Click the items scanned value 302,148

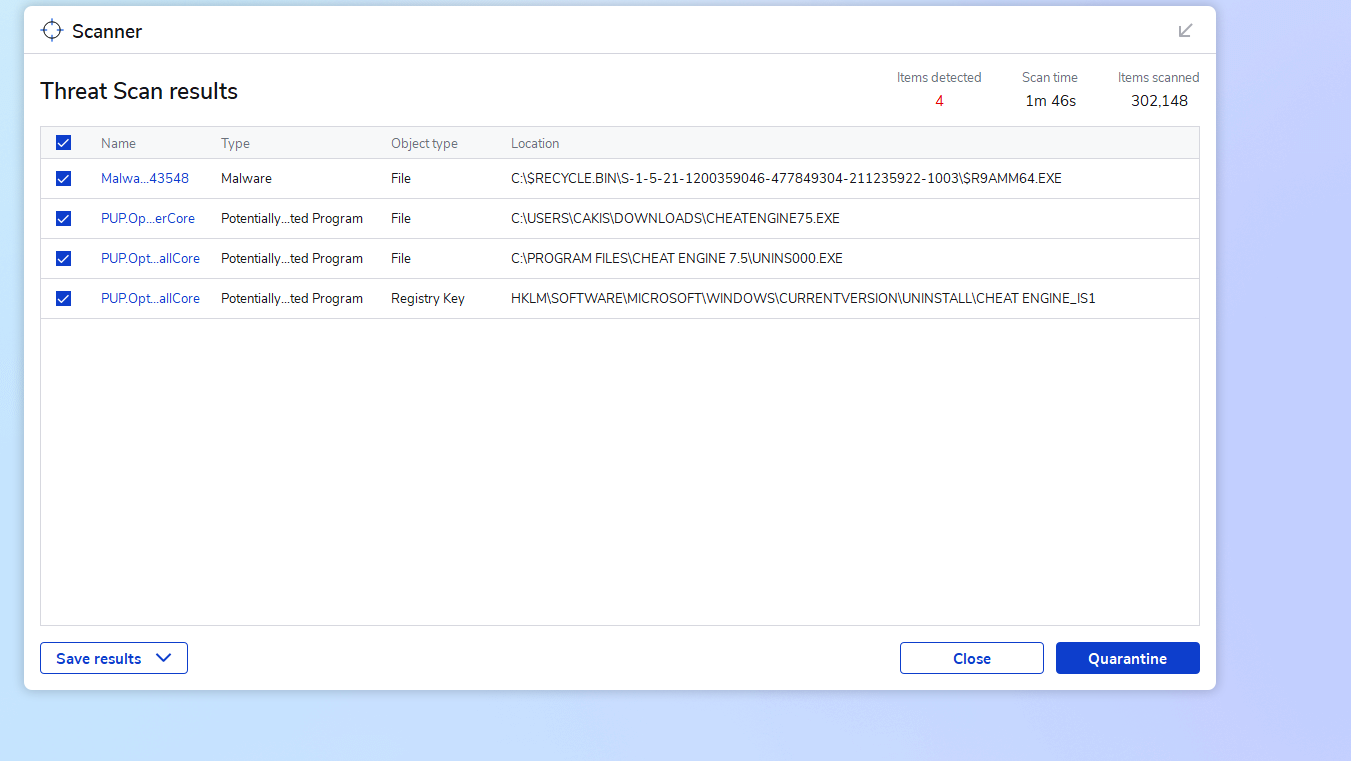pyautogui.click(x=1159, y=101)
